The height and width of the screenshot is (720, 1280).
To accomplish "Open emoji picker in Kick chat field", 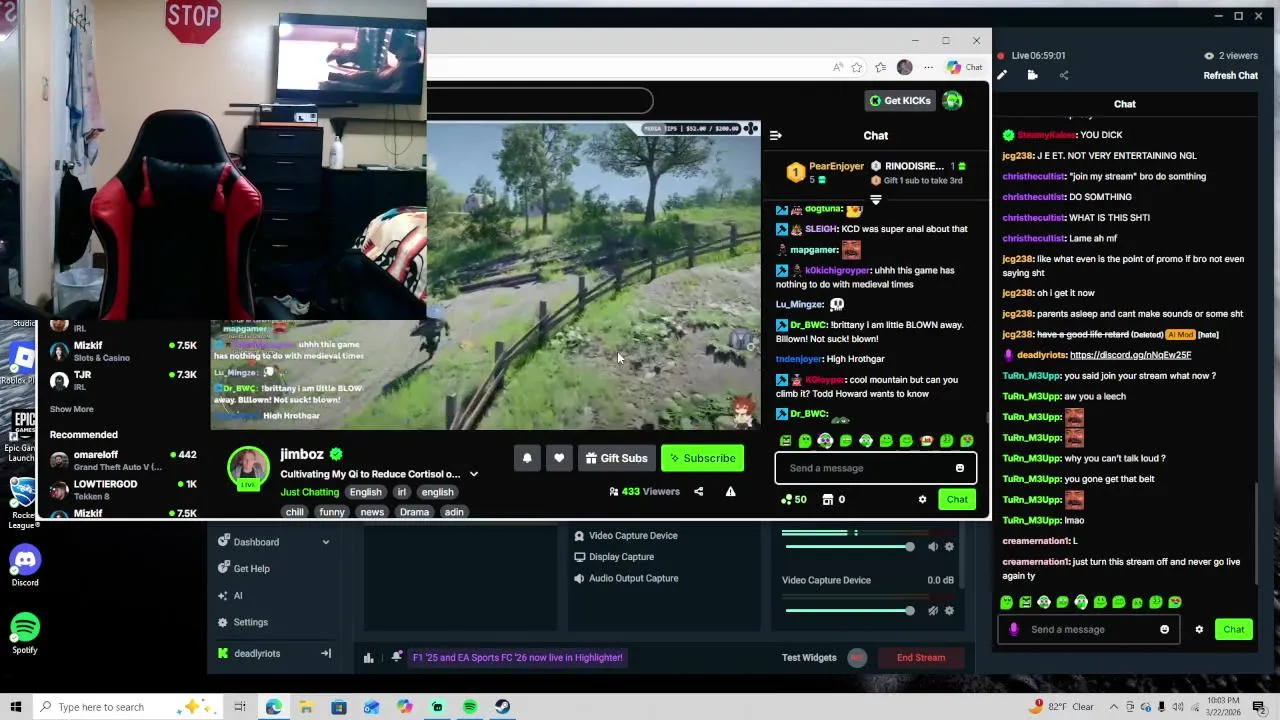I will (959, 468).
